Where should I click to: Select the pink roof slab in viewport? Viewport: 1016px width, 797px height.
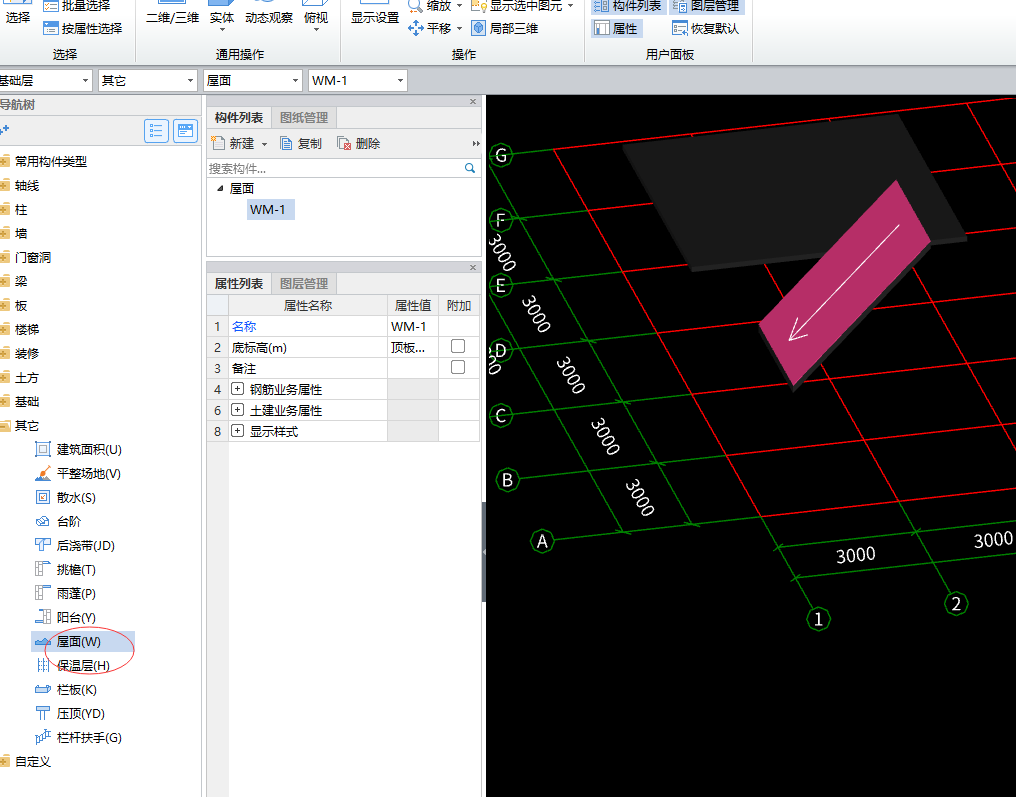tap(846, 285)
